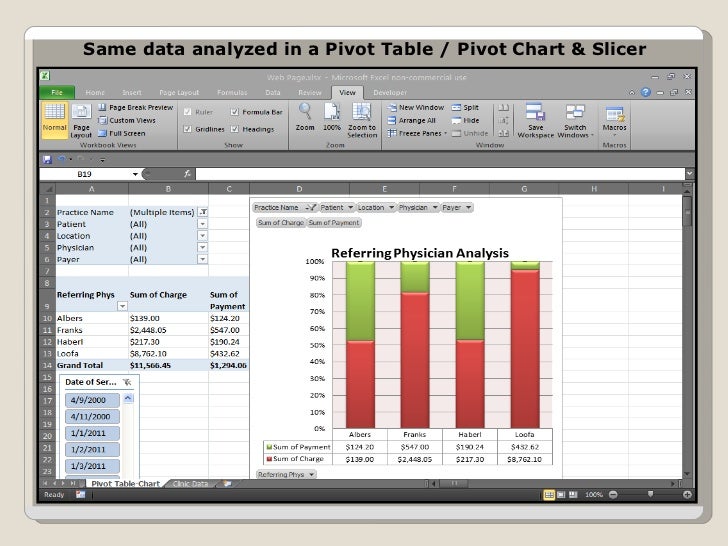Screen dimensions: 728x546
Task: Arrange All windows
Action: pos(412,120)
